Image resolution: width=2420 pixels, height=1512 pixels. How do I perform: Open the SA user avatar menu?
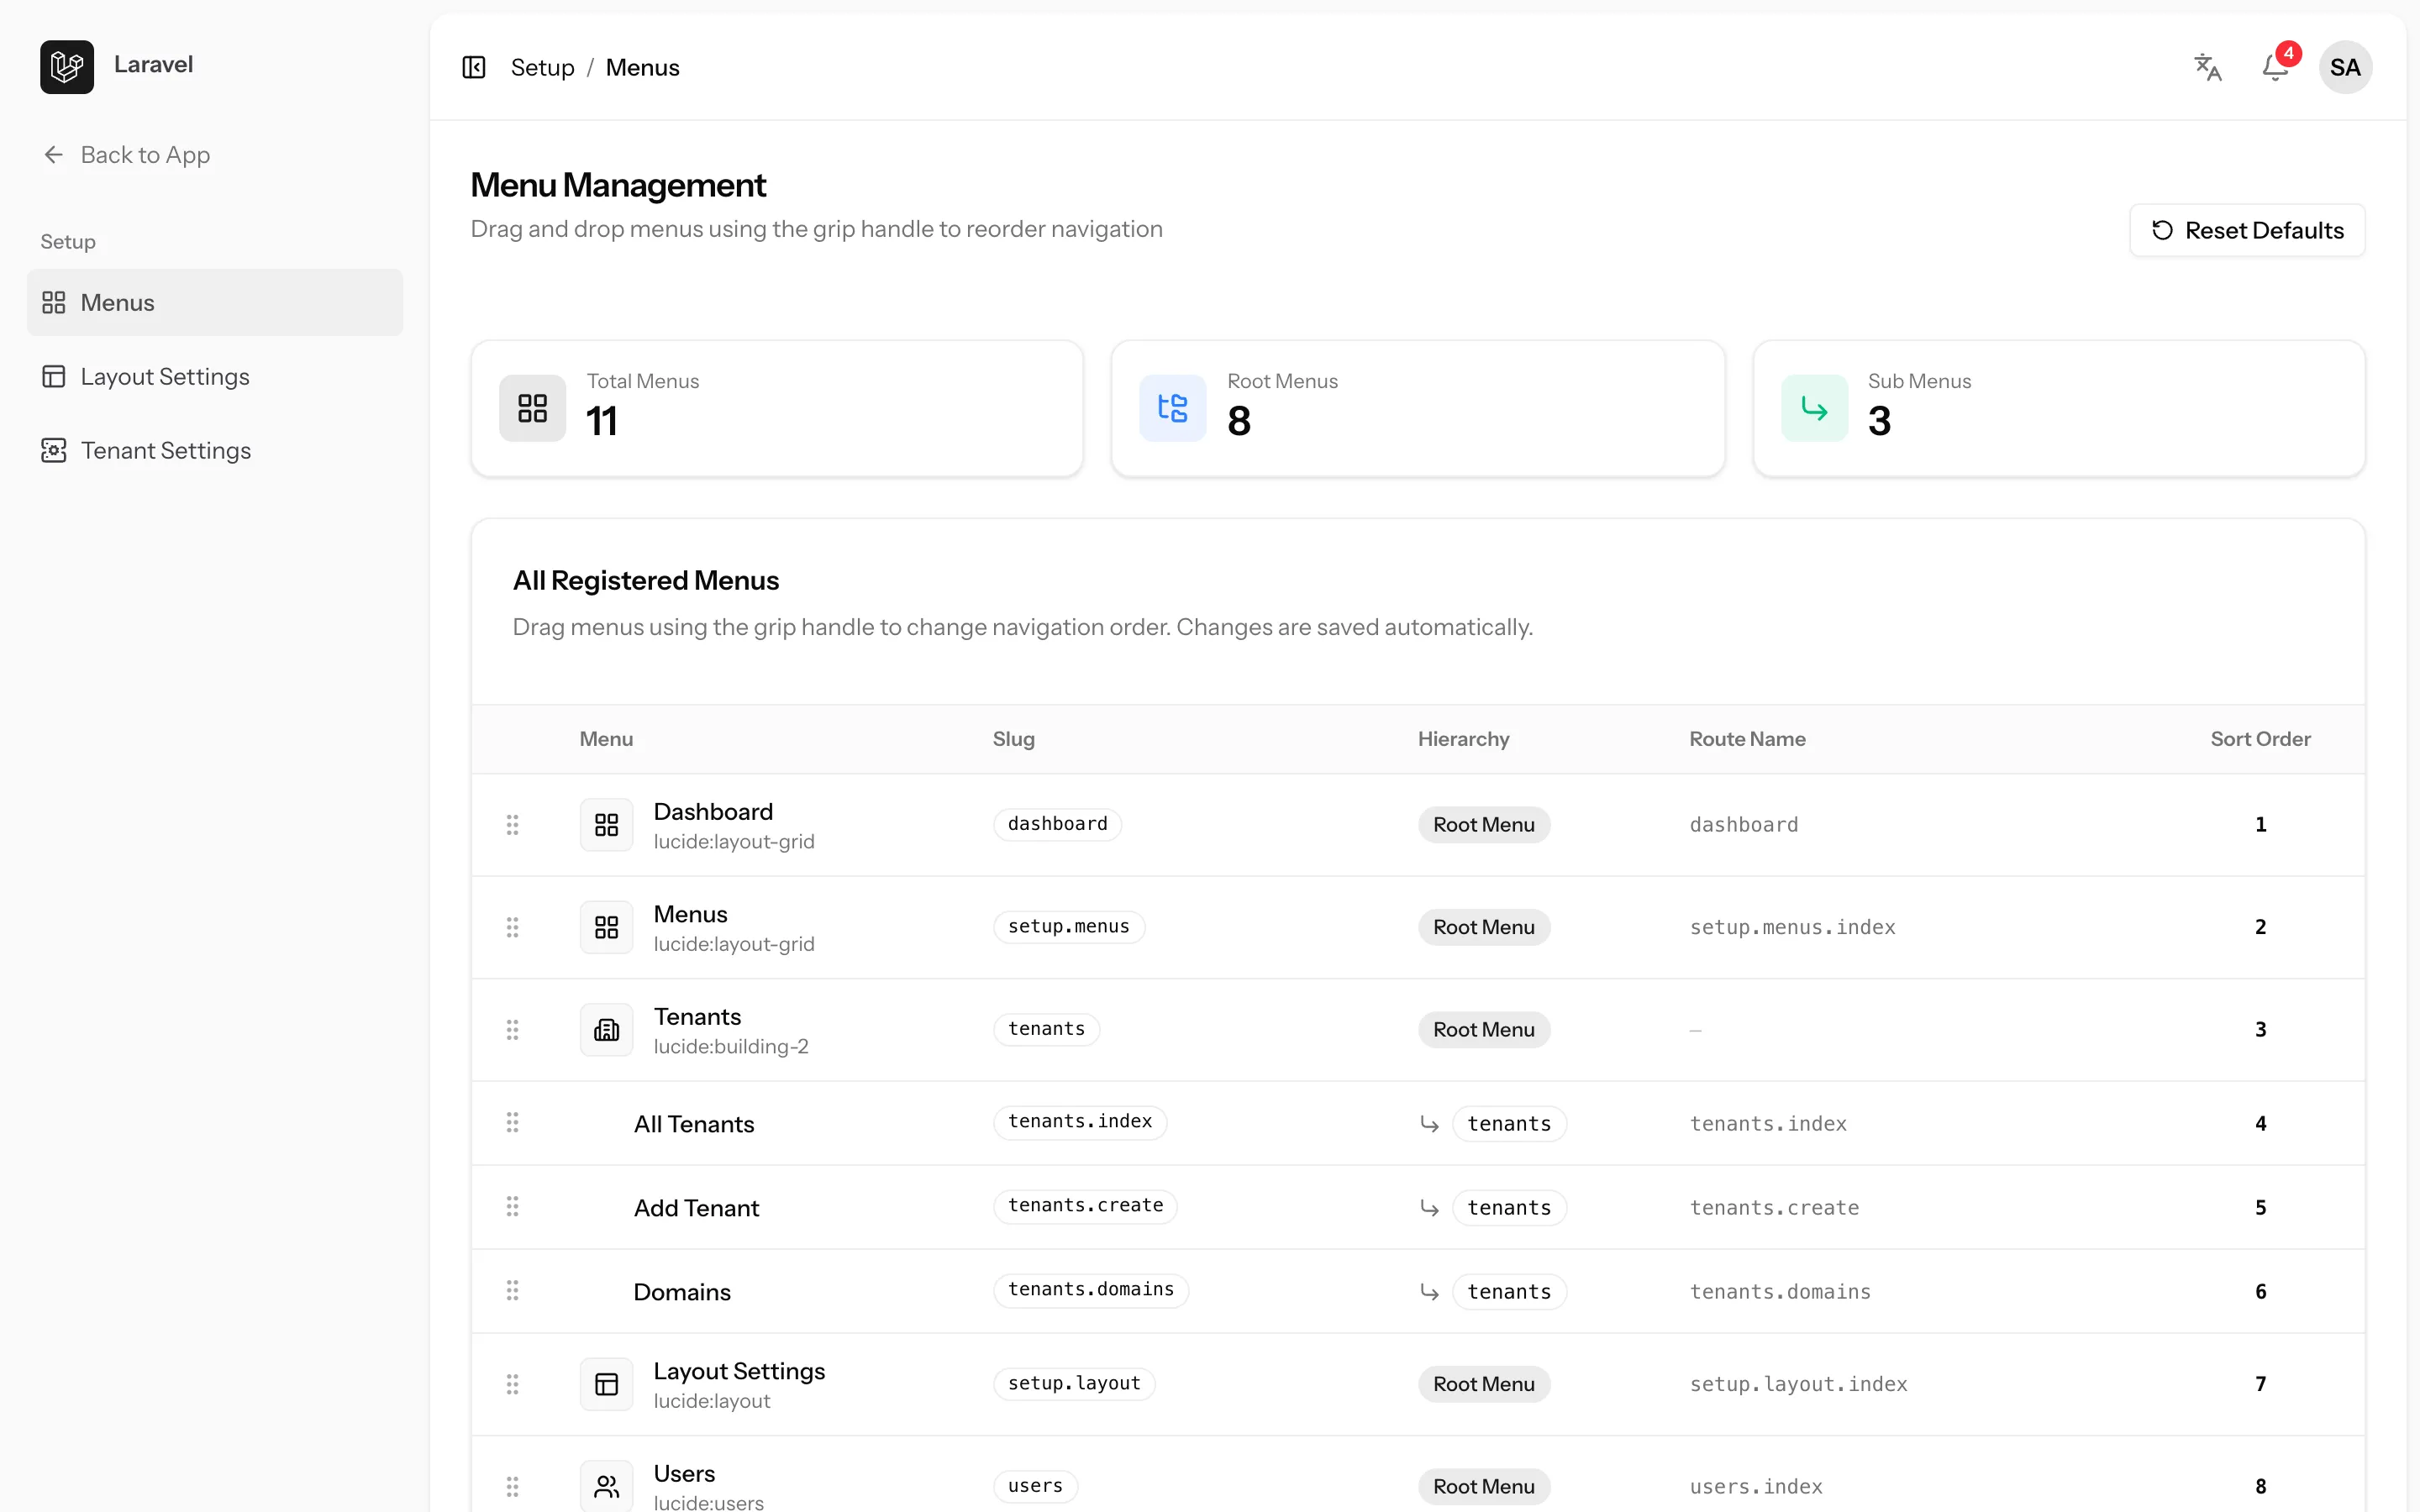[2345, 67]
